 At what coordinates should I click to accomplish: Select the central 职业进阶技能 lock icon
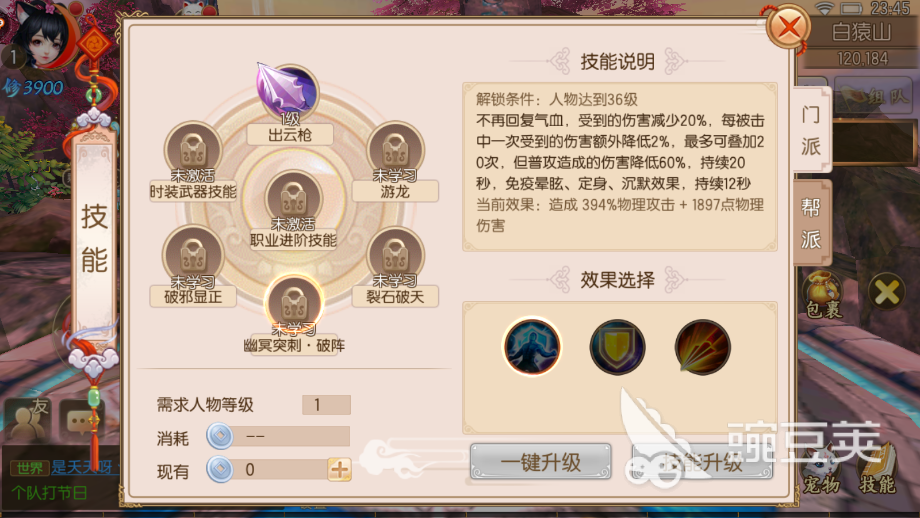click(x=293, y=199)
